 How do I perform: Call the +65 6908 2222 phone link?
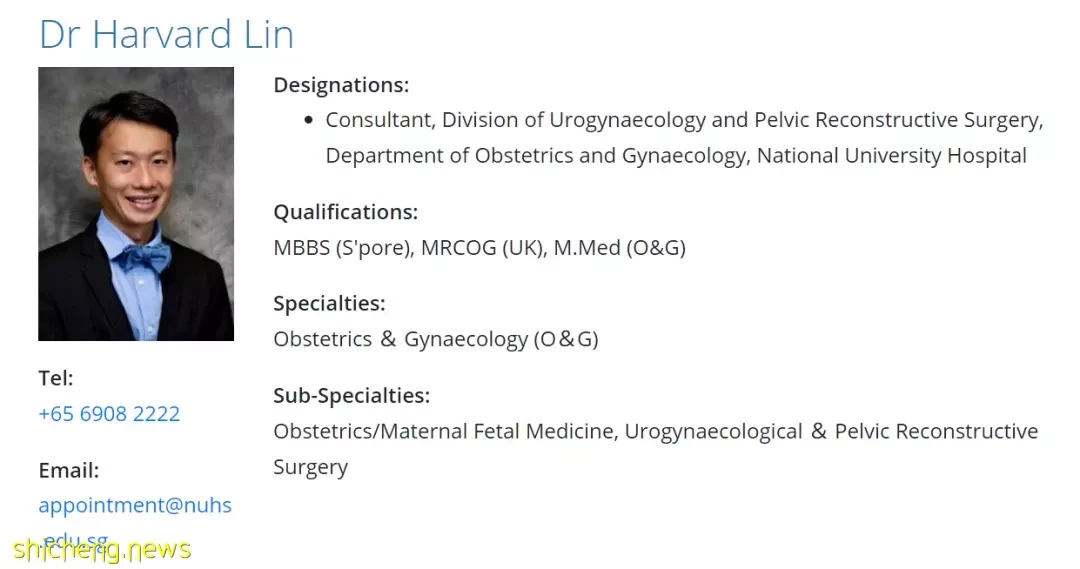tap(109, 413)
